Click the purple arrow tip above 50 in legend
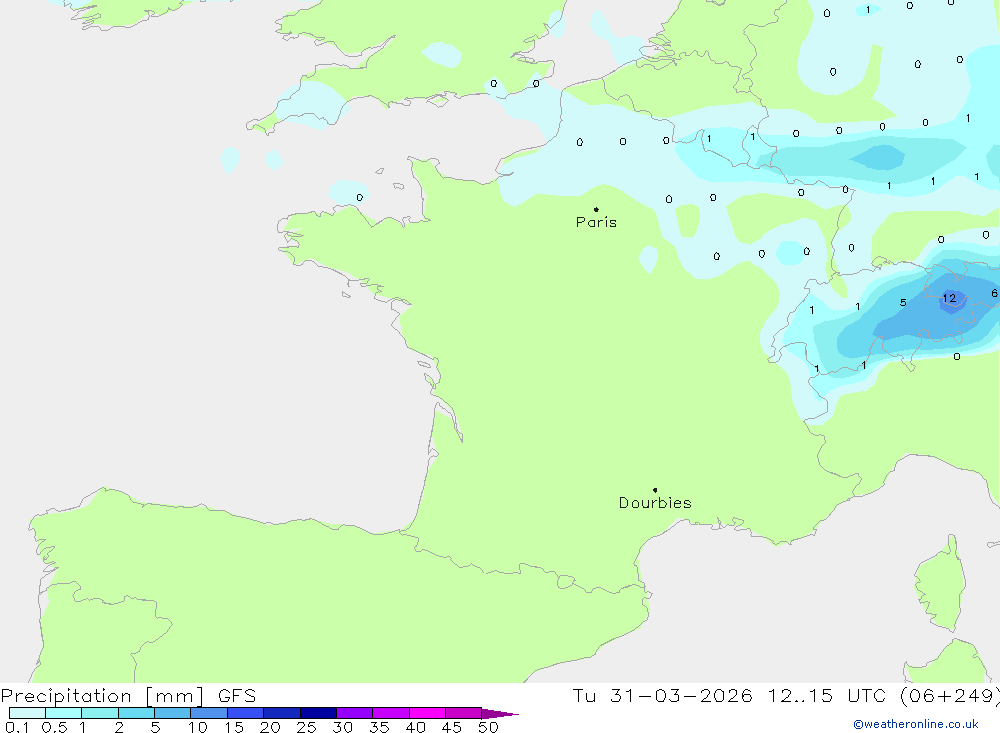1000x733 pixels. pyautogui.click(x=500, y=714)
